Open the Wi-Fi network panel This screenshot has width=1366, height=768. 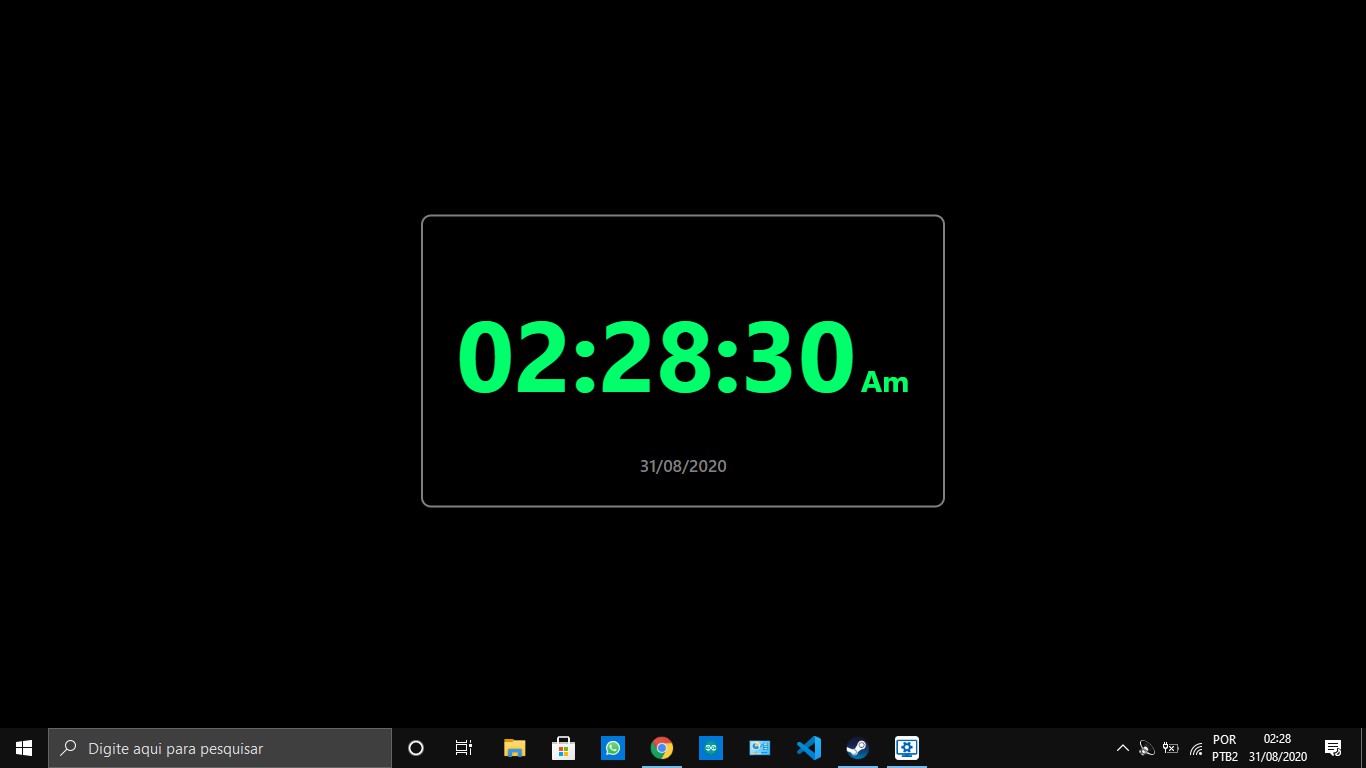pyautogui.click(x=1196, y=747)
